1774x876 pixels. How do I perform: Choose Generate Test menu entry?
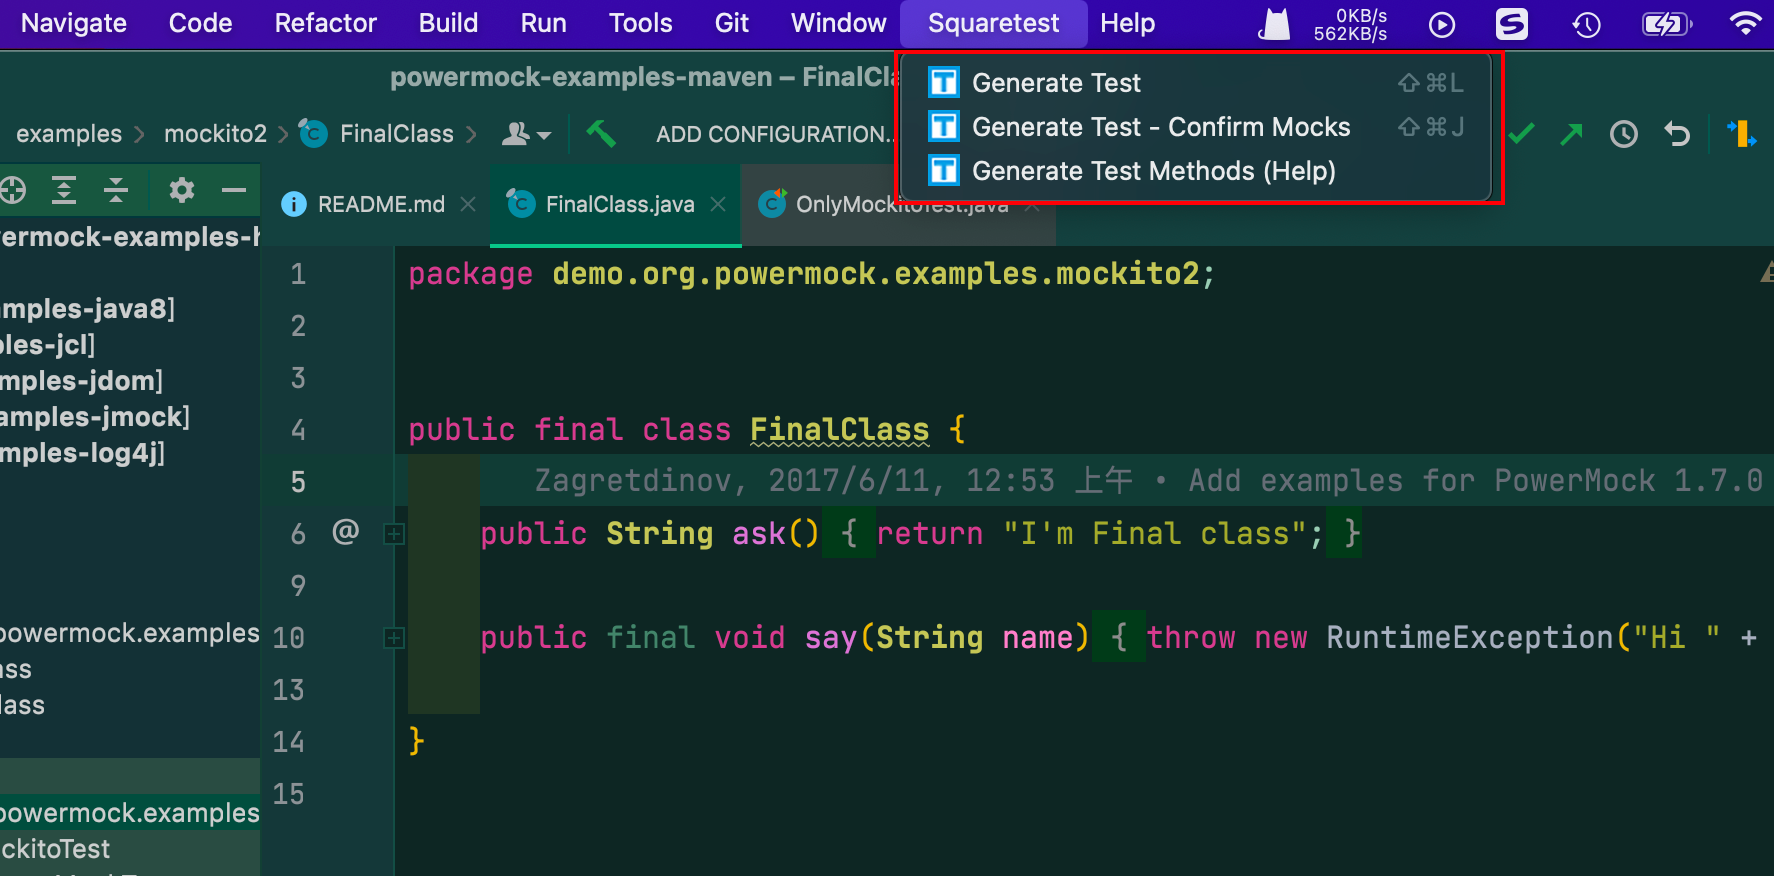(x=1195, y=83)
